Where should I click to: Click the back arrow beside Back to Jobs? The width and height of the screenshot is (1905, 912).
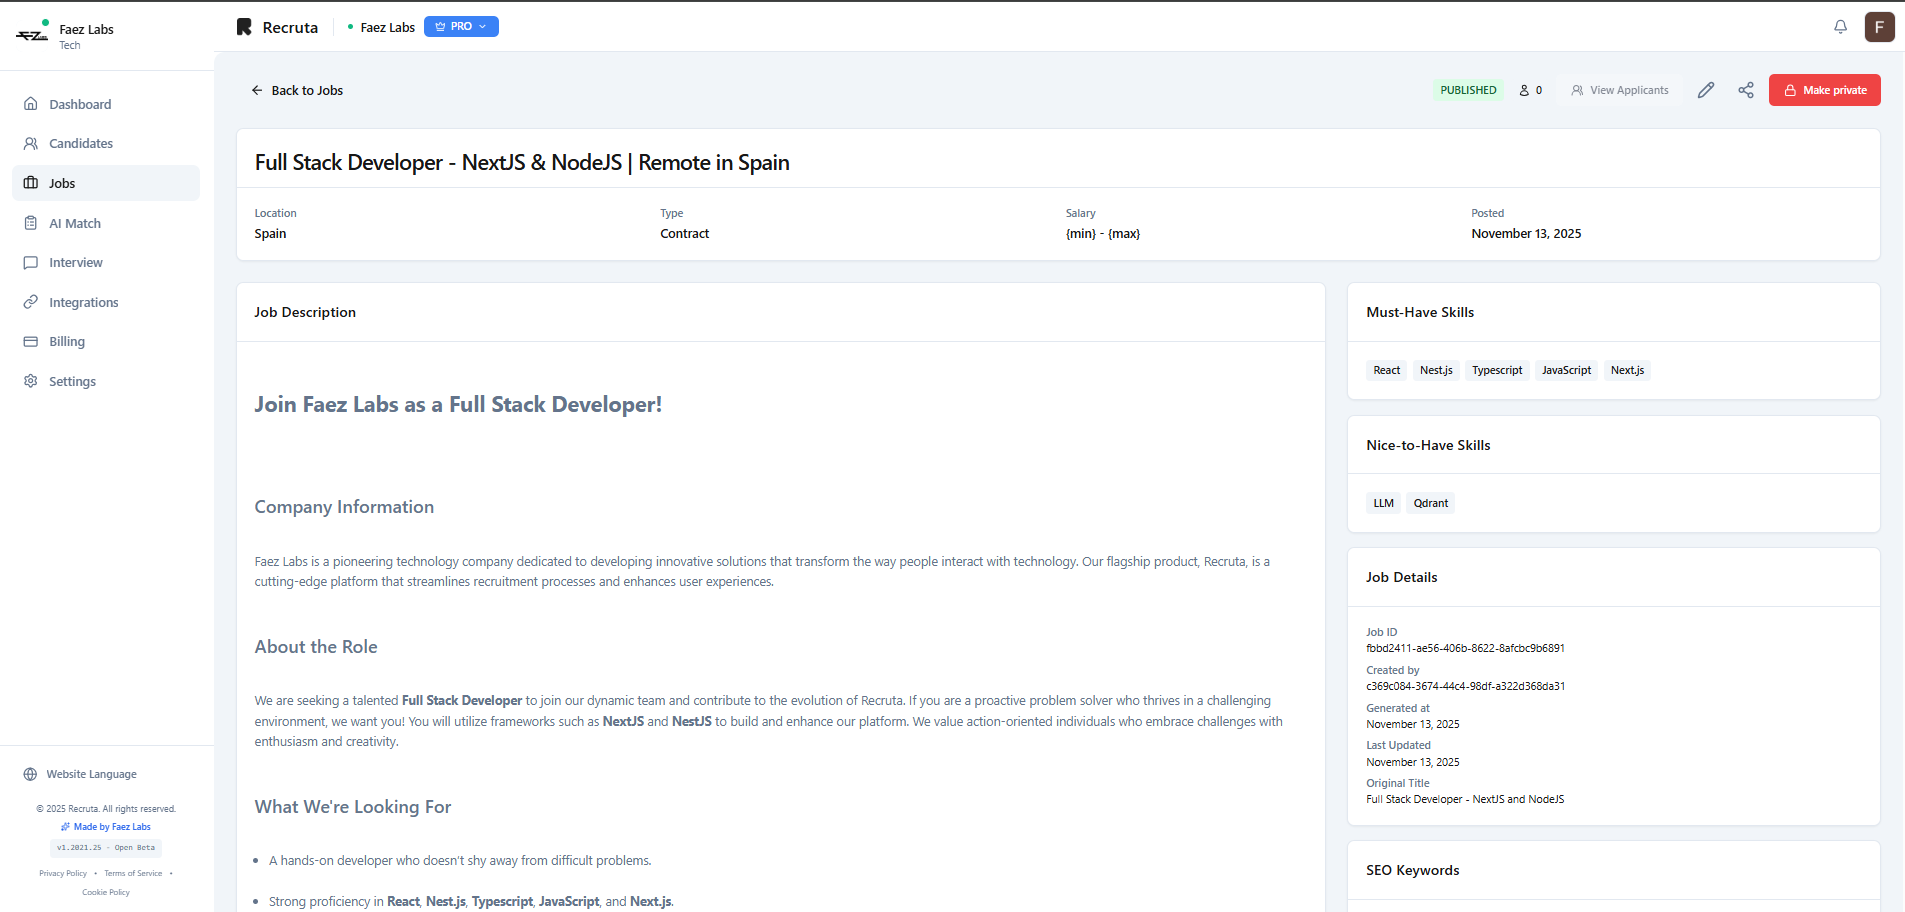pyautogui.click(x=257, y=90)
